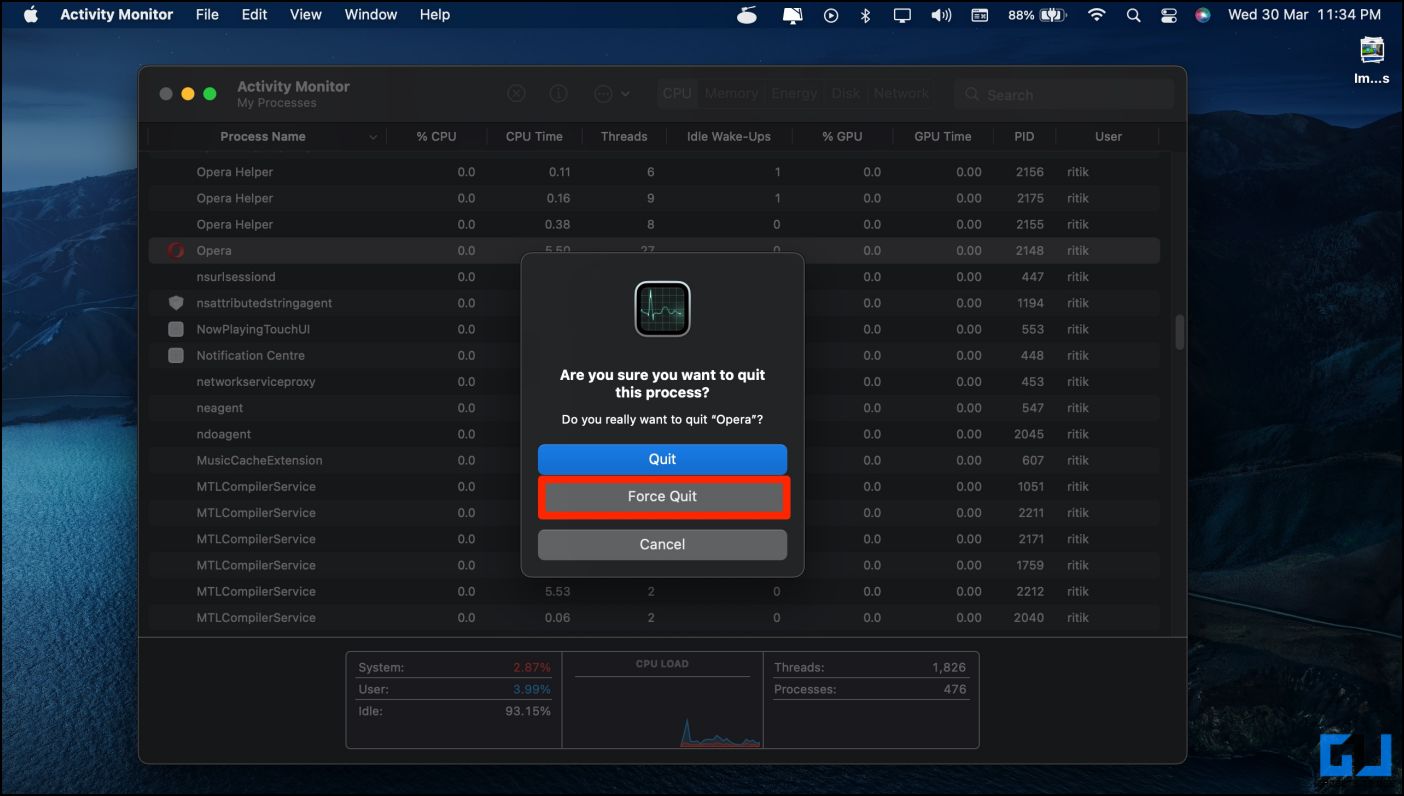Viewport: 1404px width, 796px height.
Task: Select Opera Helper with PID 2156
Action: pos(654,172)
